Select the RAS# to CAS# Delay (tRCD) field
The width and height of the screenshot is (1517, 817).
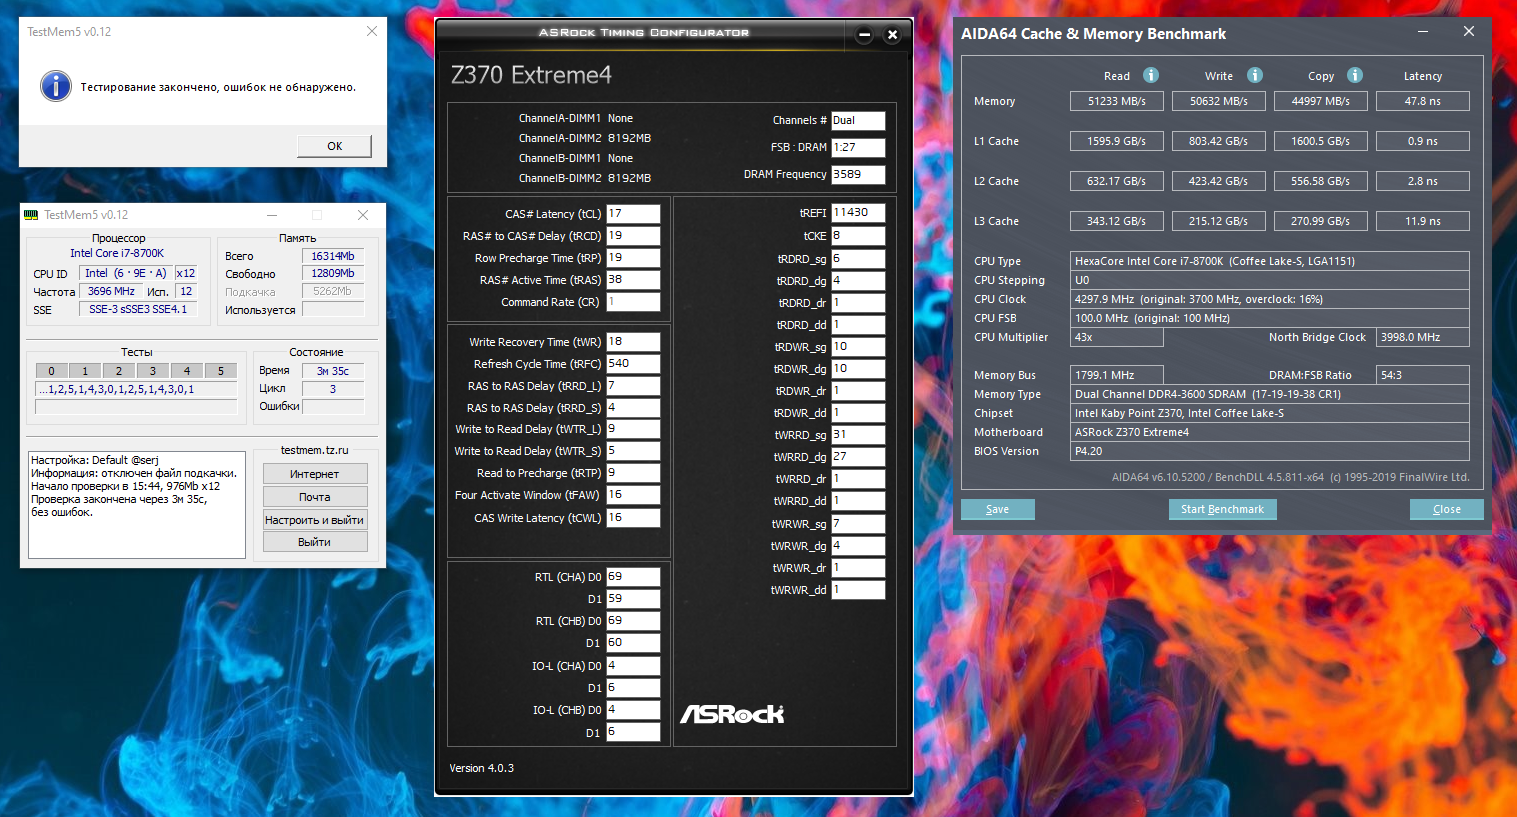click(633, 236)
